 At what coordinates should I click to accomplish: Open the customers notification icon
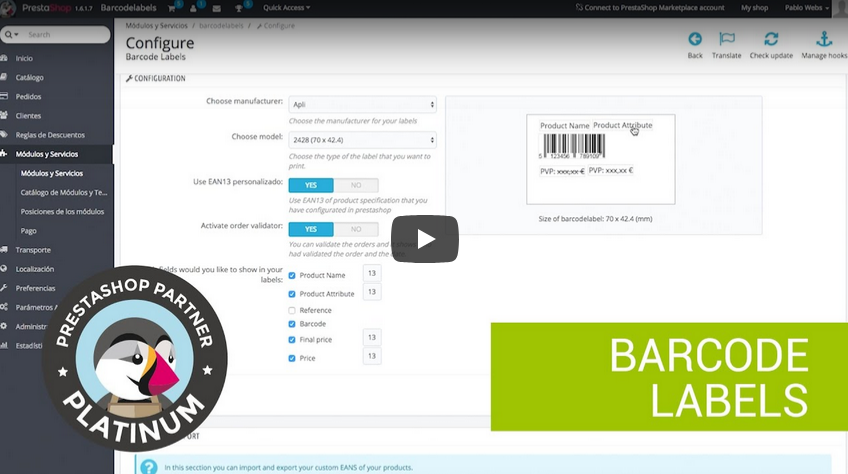193,8
